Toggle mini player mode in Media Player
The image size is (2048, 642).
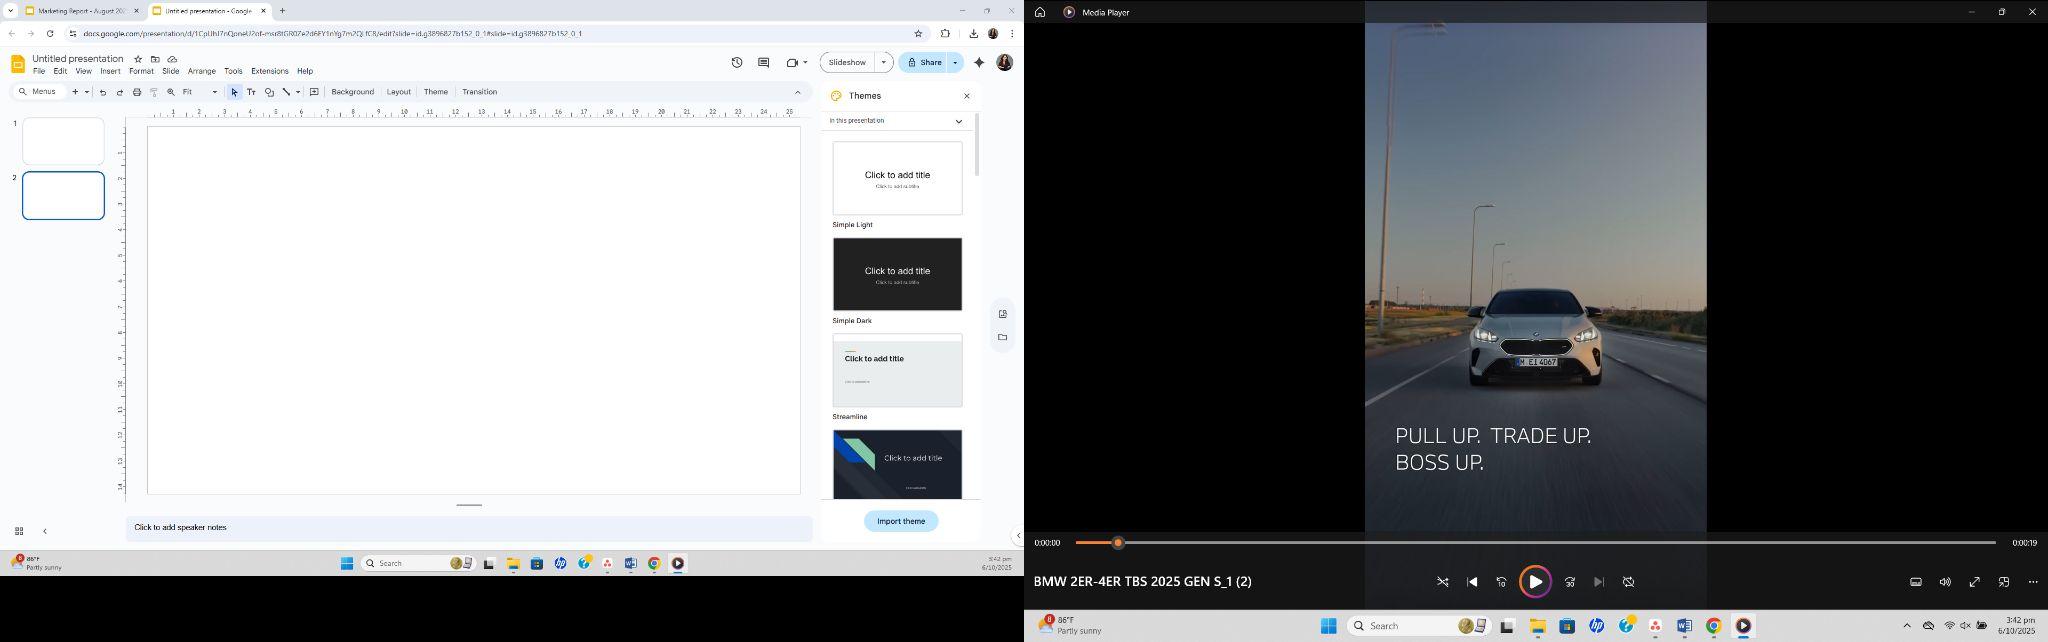2004,582
